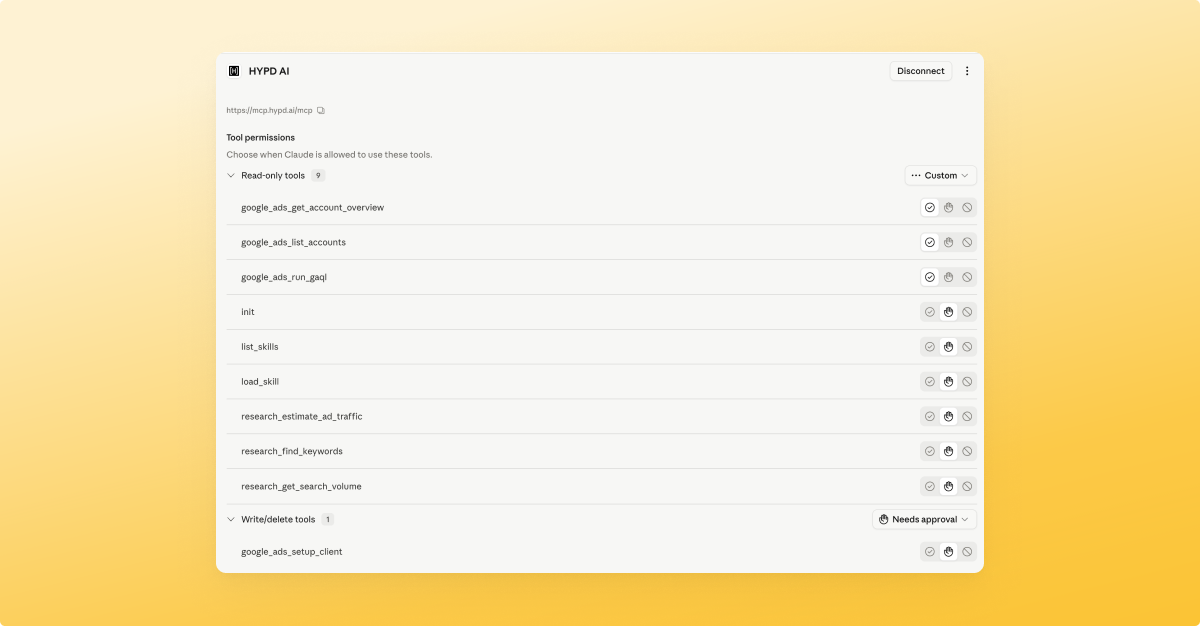Copy the mcp.hypd.ai URL
The image size is (1200, 626).
321,110
